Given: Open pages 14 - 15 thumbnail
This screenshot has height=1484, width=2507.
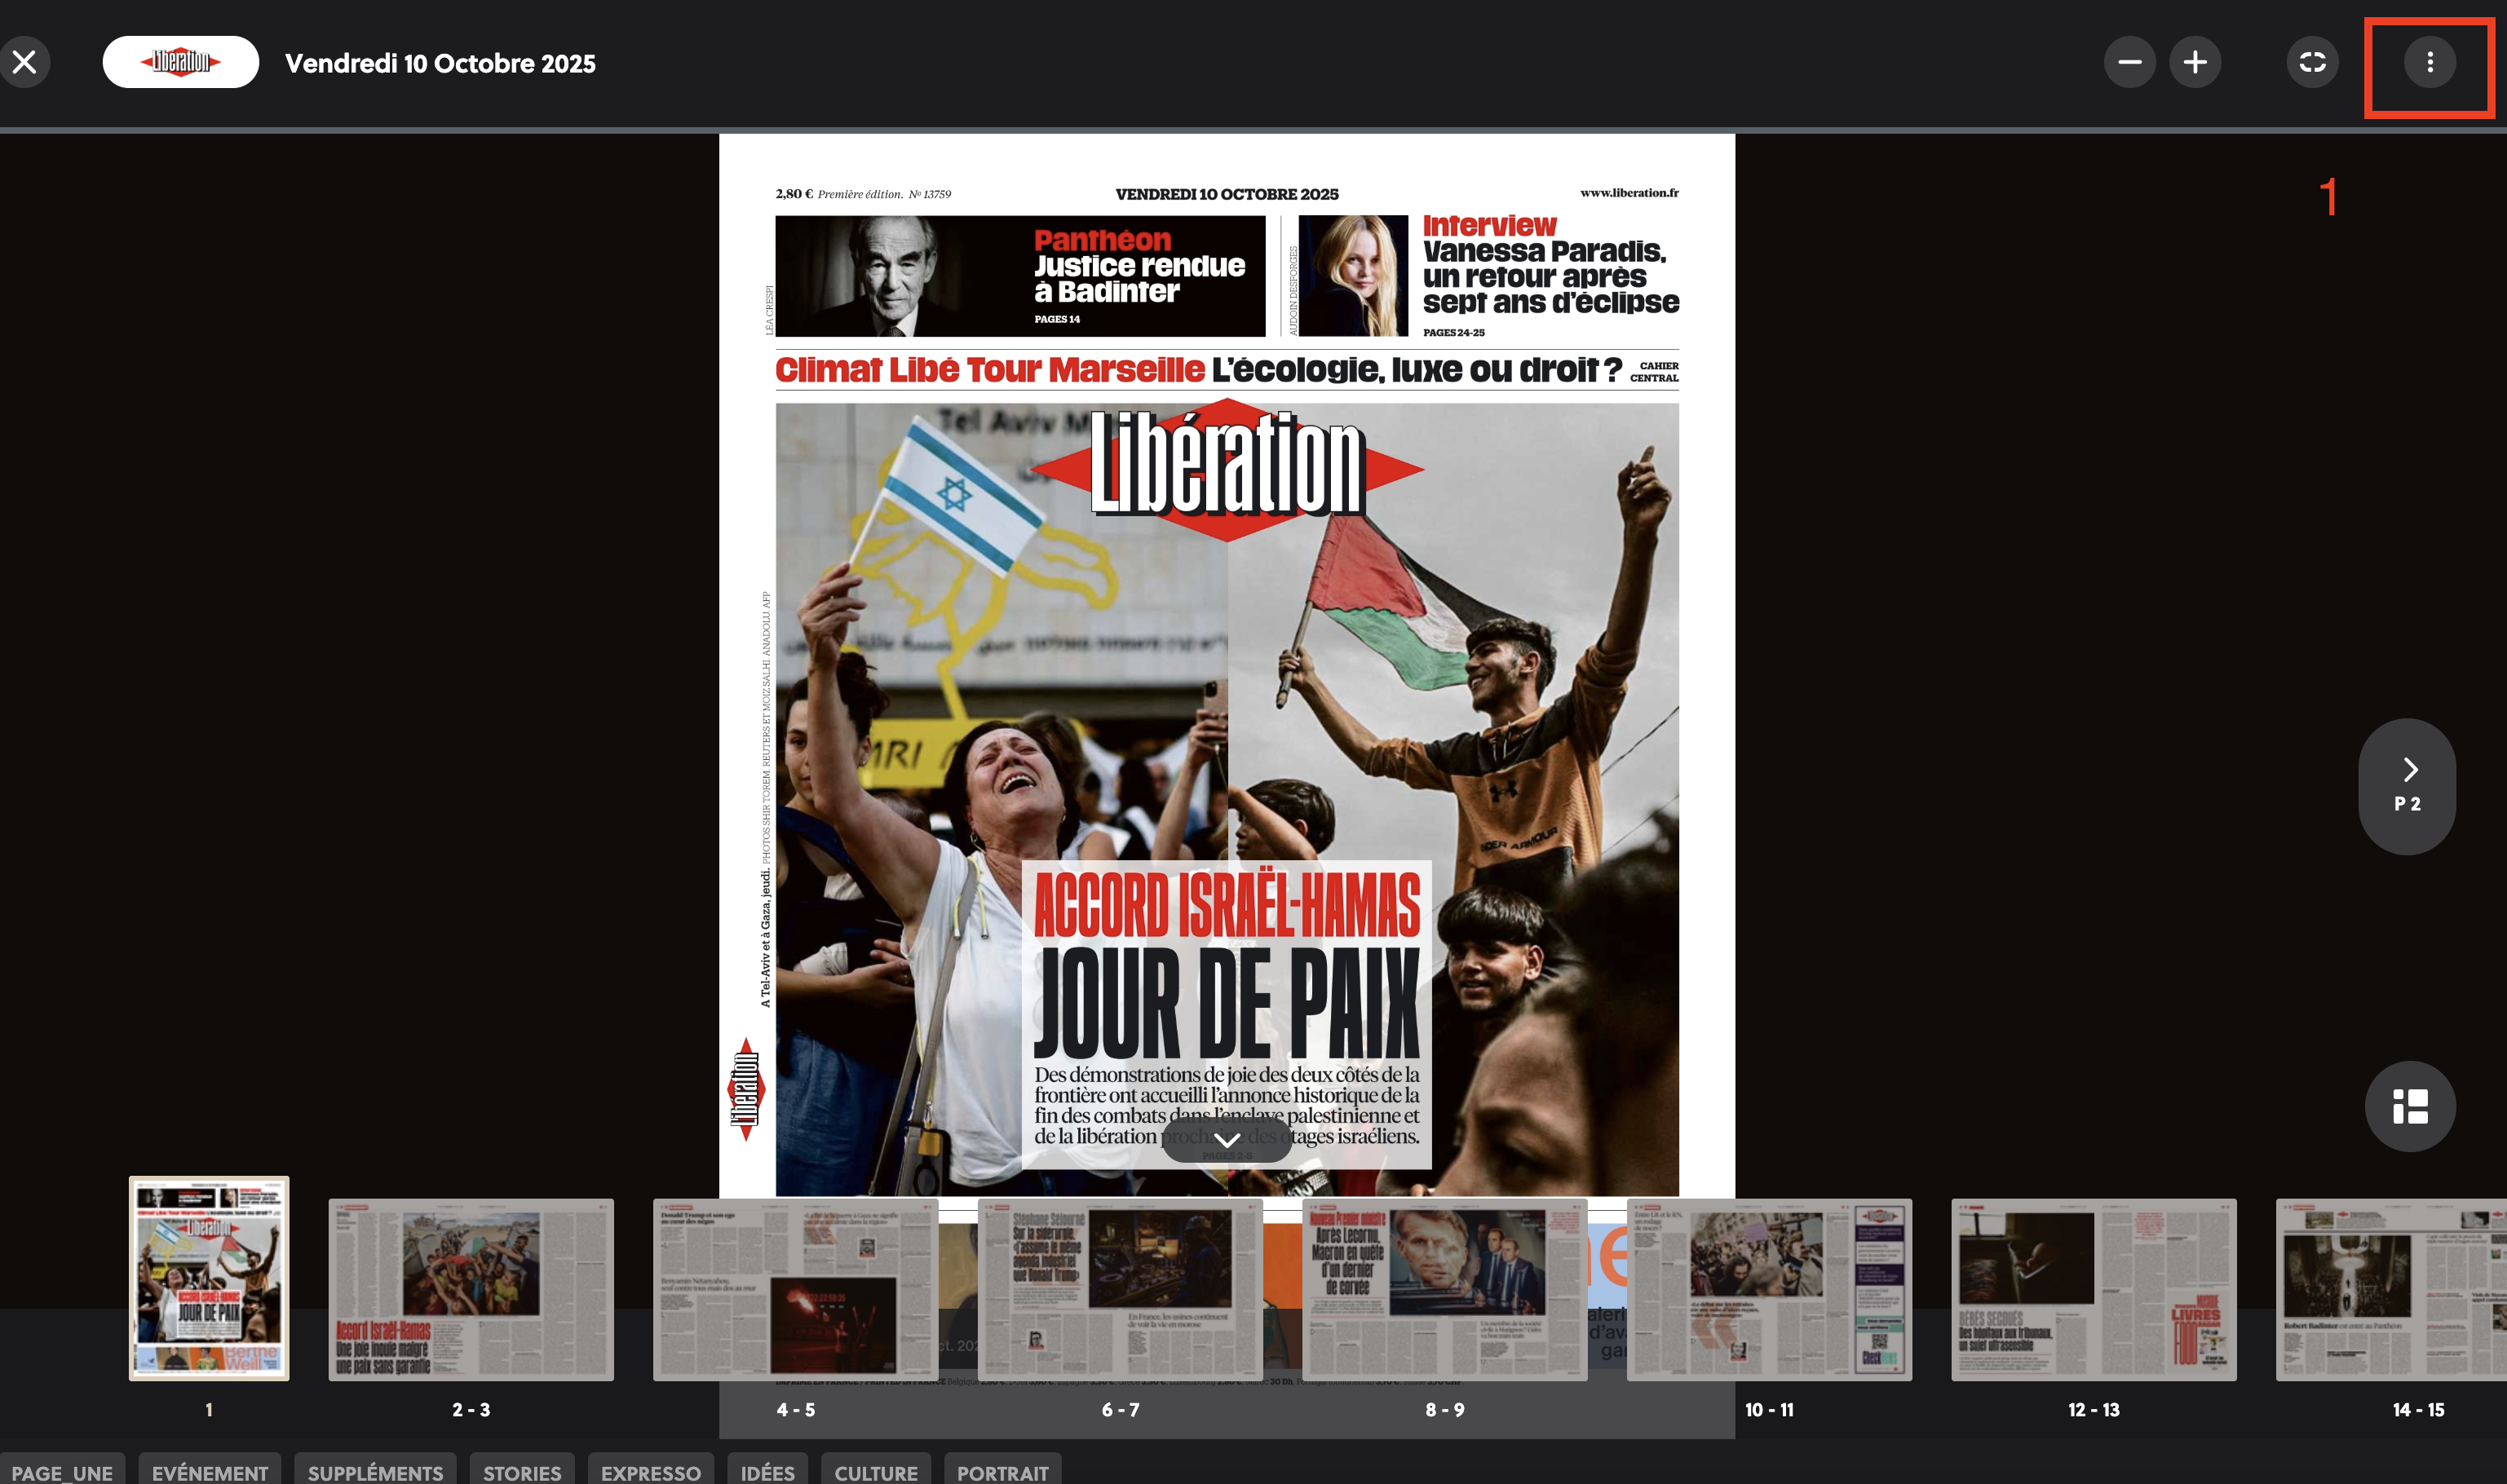Looking at the screenshot, I should point(2391,1289).
